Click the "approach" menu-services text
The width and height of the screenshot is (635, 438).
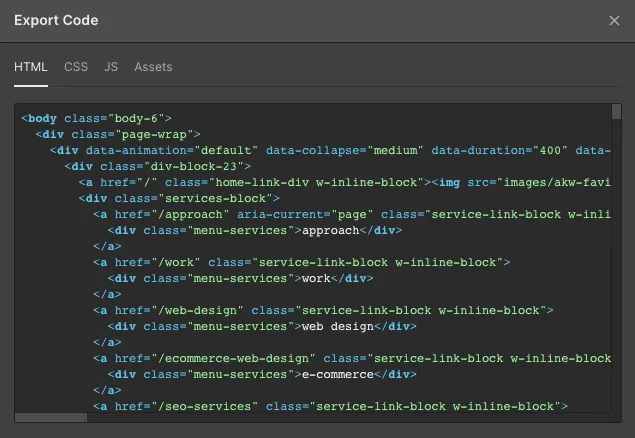pos(331,230)
